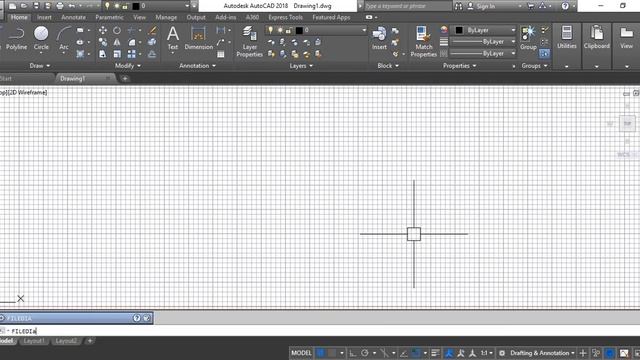Toggle layer on/off lightbulb in Layers panel
The height and width of the screenshot is (360, 640).
pyautogui.click(x=270, y=30)
